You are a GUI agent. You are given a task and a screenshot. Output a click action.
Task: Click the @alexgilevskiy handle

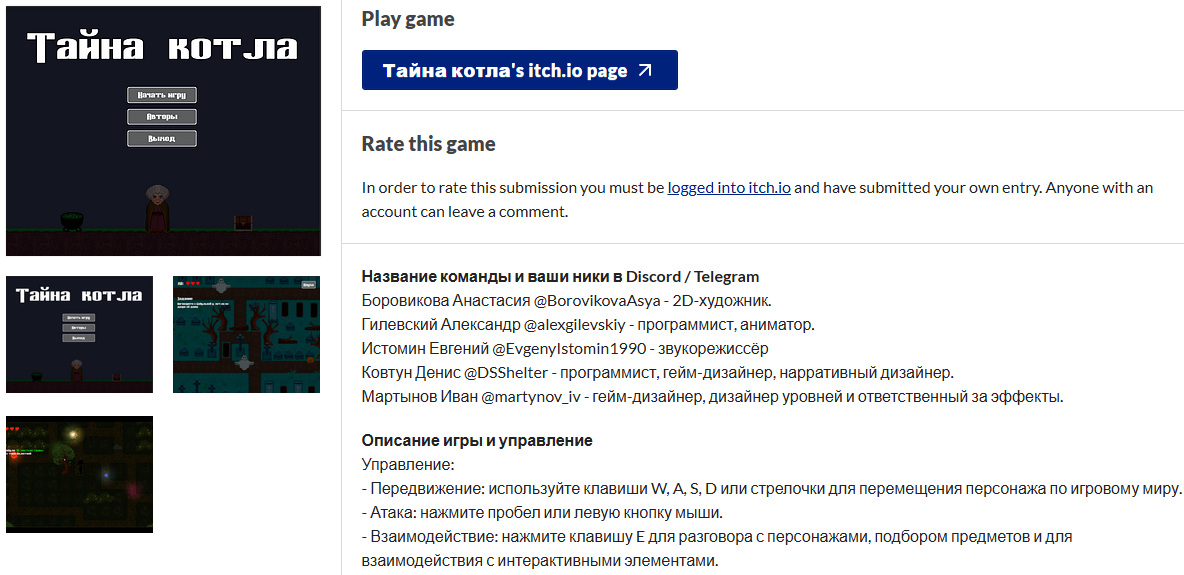tap(573, 324)
